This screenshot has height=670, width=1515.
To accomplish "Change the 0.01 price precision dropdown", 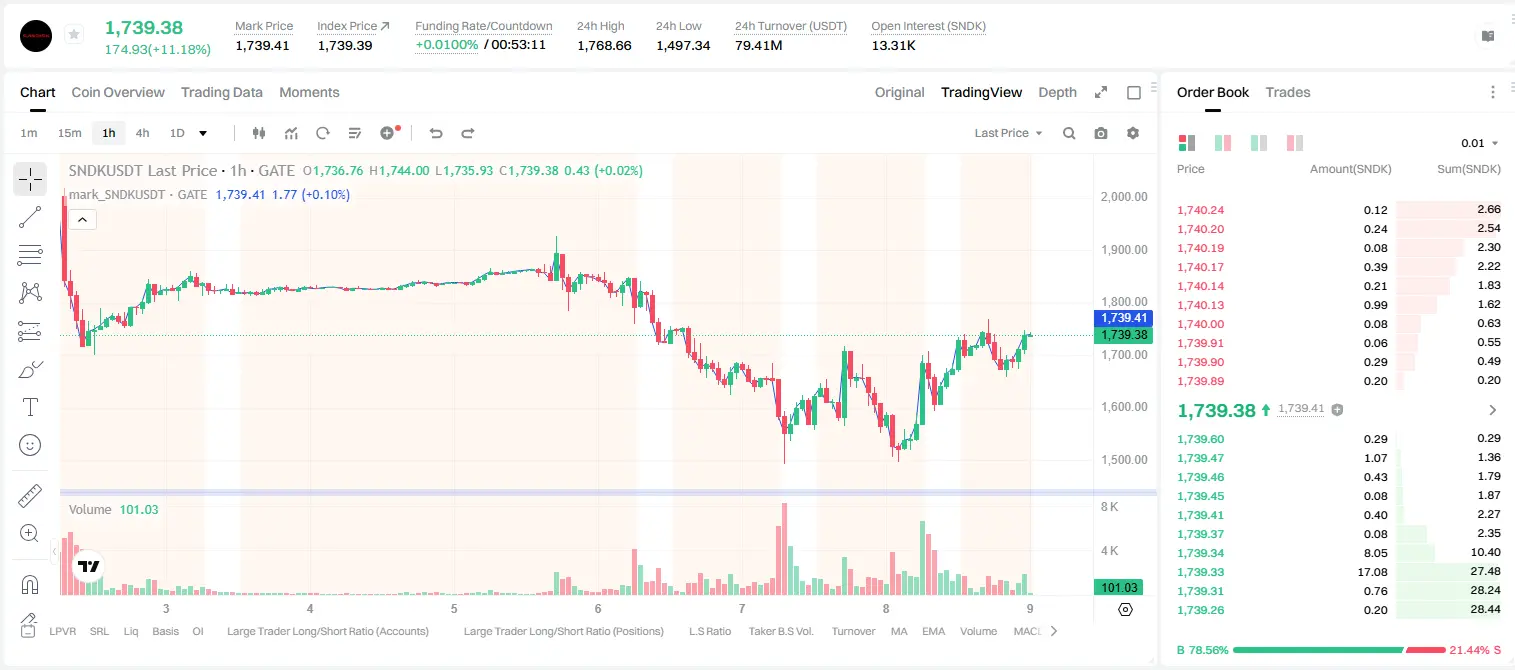I will point(1480,143).
